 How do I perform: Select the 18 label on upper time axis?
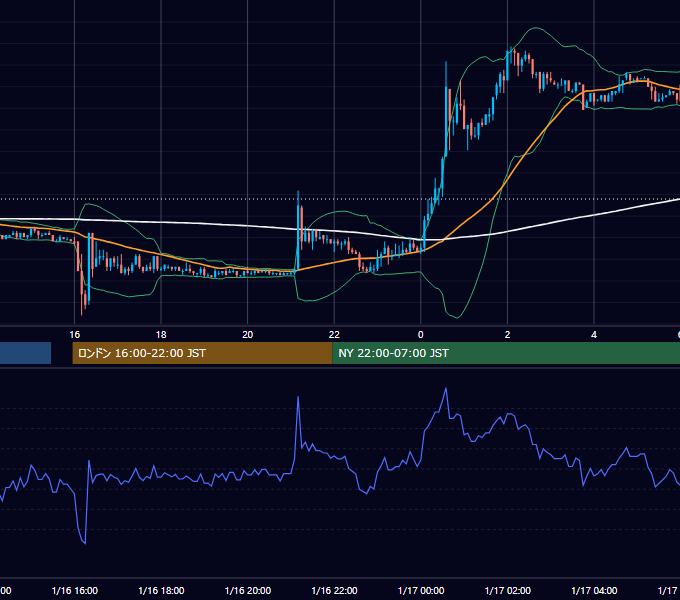pos(161,335)
